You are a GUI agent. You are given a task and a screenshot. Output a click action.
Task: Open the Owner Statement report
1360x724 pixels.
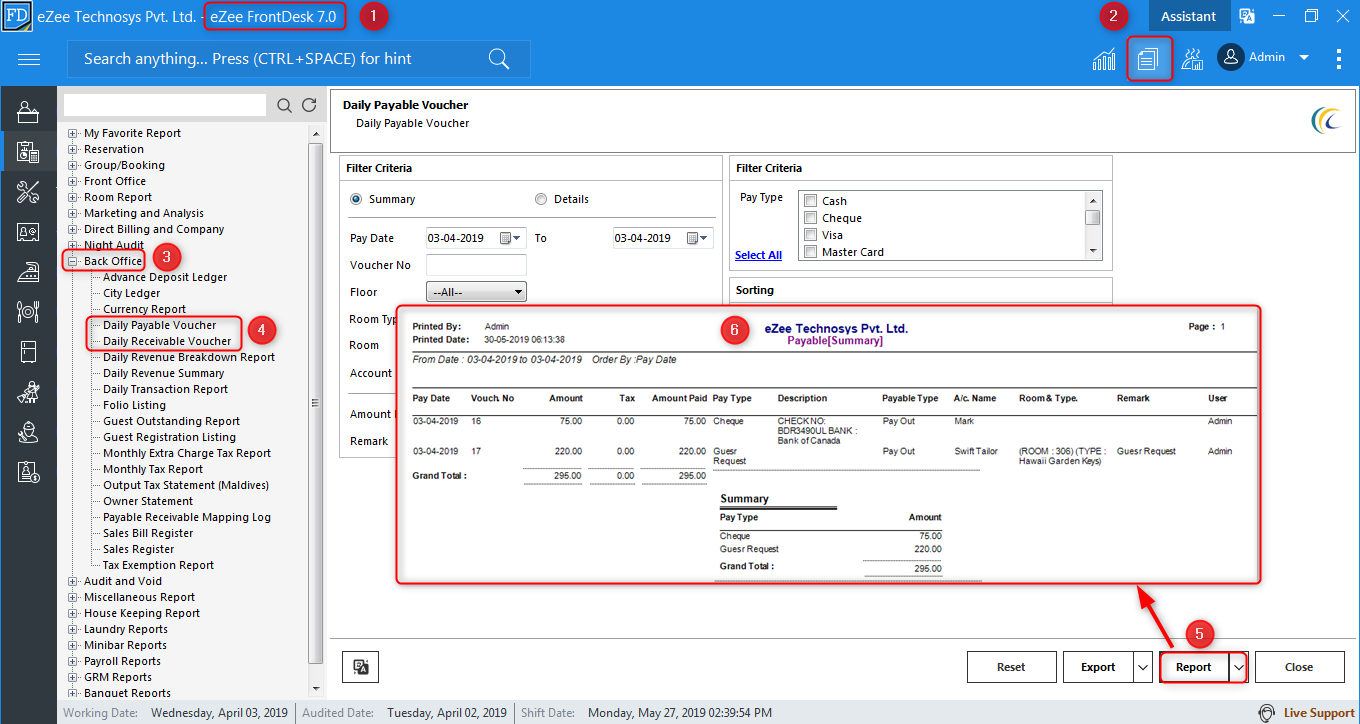click(148, 501)
